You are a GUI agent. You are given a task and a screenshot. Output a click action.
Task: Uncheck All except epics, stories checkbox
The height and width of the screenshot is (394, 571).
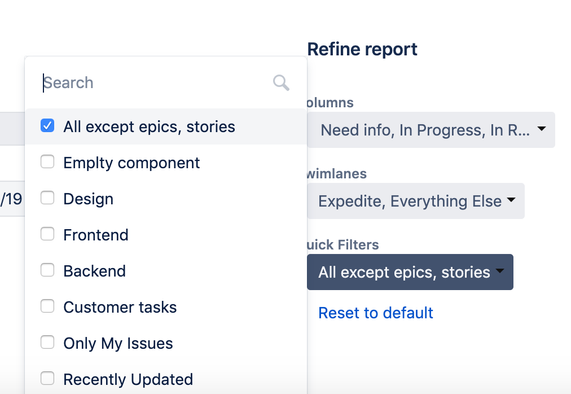pyautogui.click(x=47, y=126)
